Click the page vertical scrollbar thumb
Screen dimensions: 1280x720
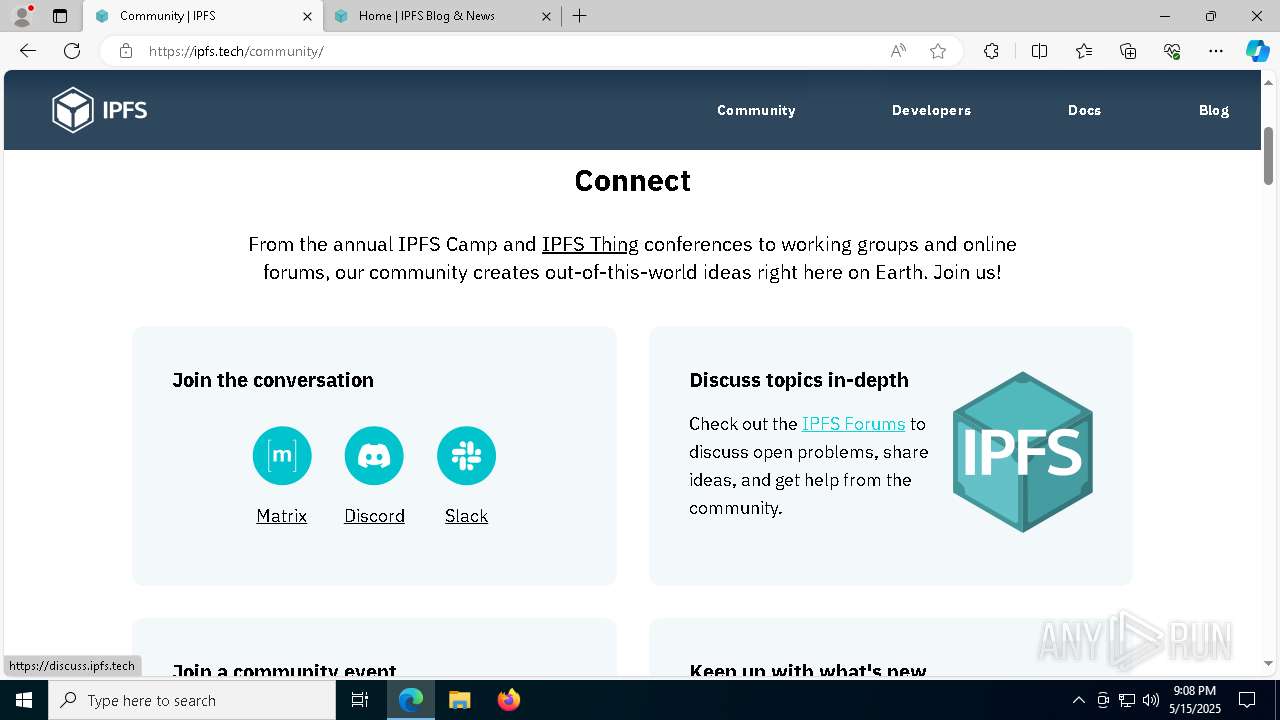point(1269,155)
